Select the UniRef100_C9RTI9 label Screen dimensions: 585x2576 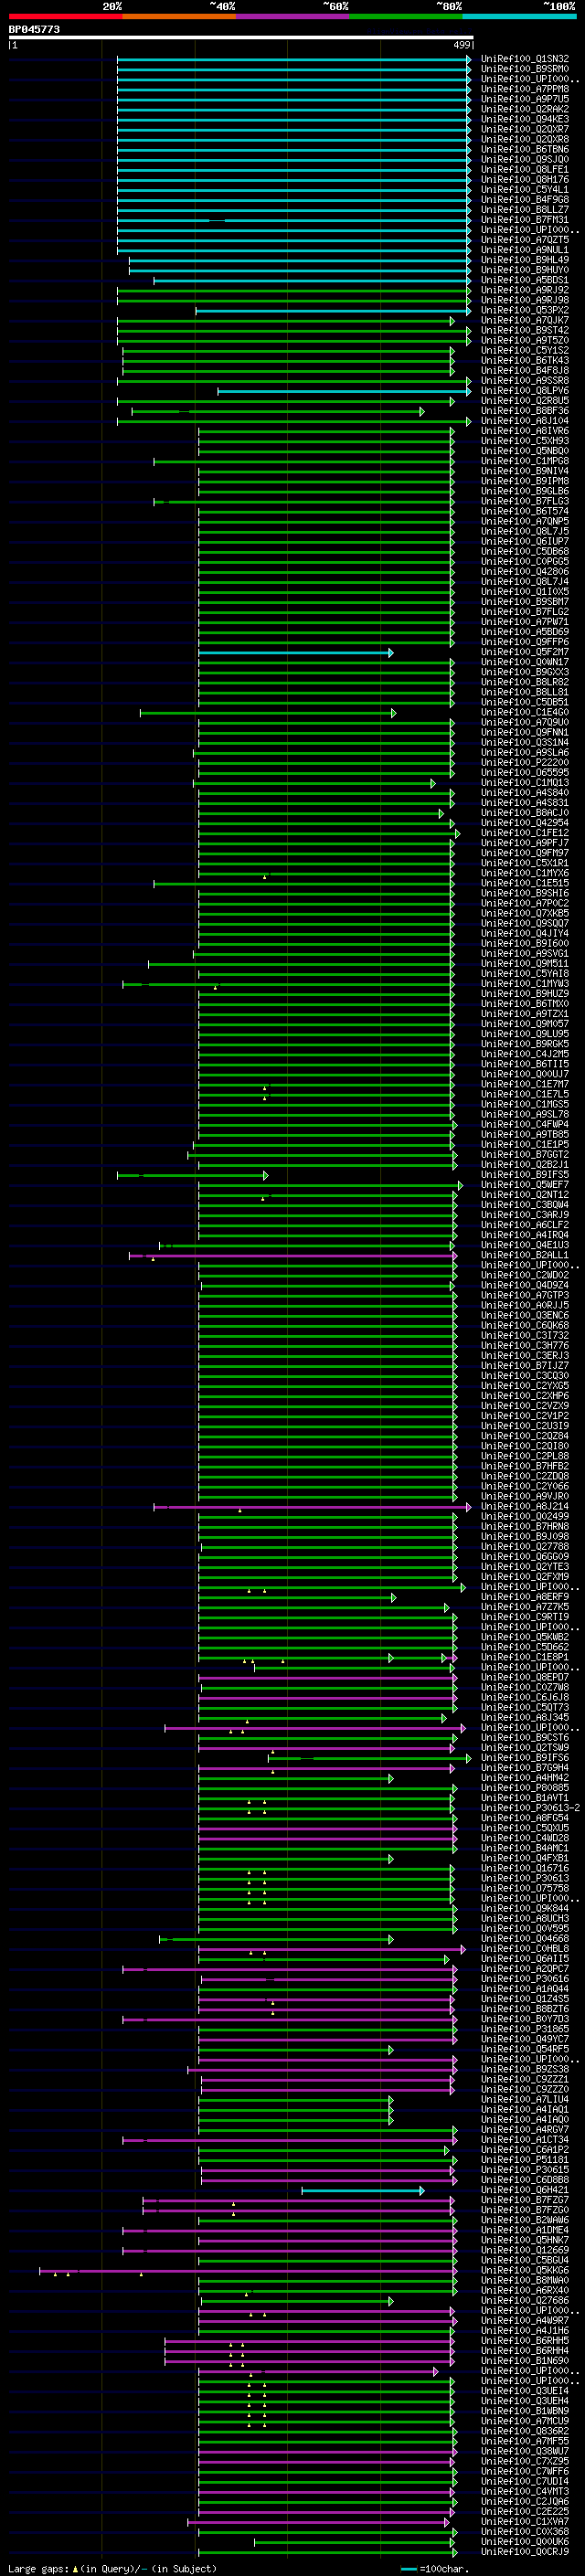point(525,1617)
